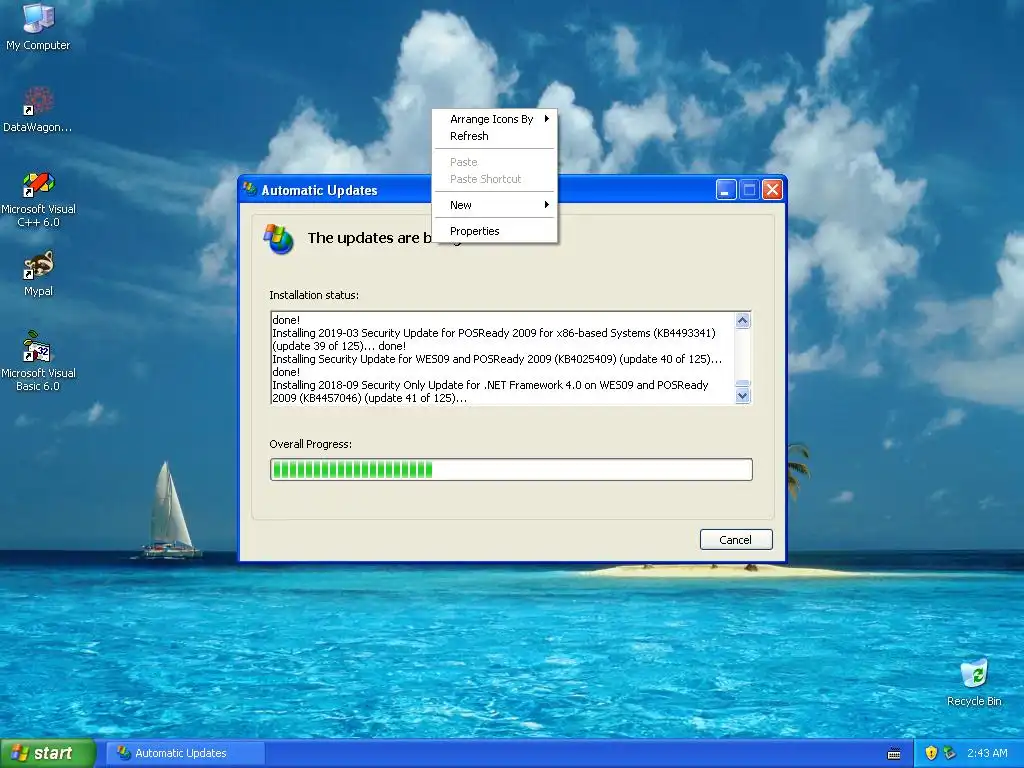Screen dimensions: 1024x768
Task: Click the Installation status label
Action: pyautogui.click(x=314, y=295)
